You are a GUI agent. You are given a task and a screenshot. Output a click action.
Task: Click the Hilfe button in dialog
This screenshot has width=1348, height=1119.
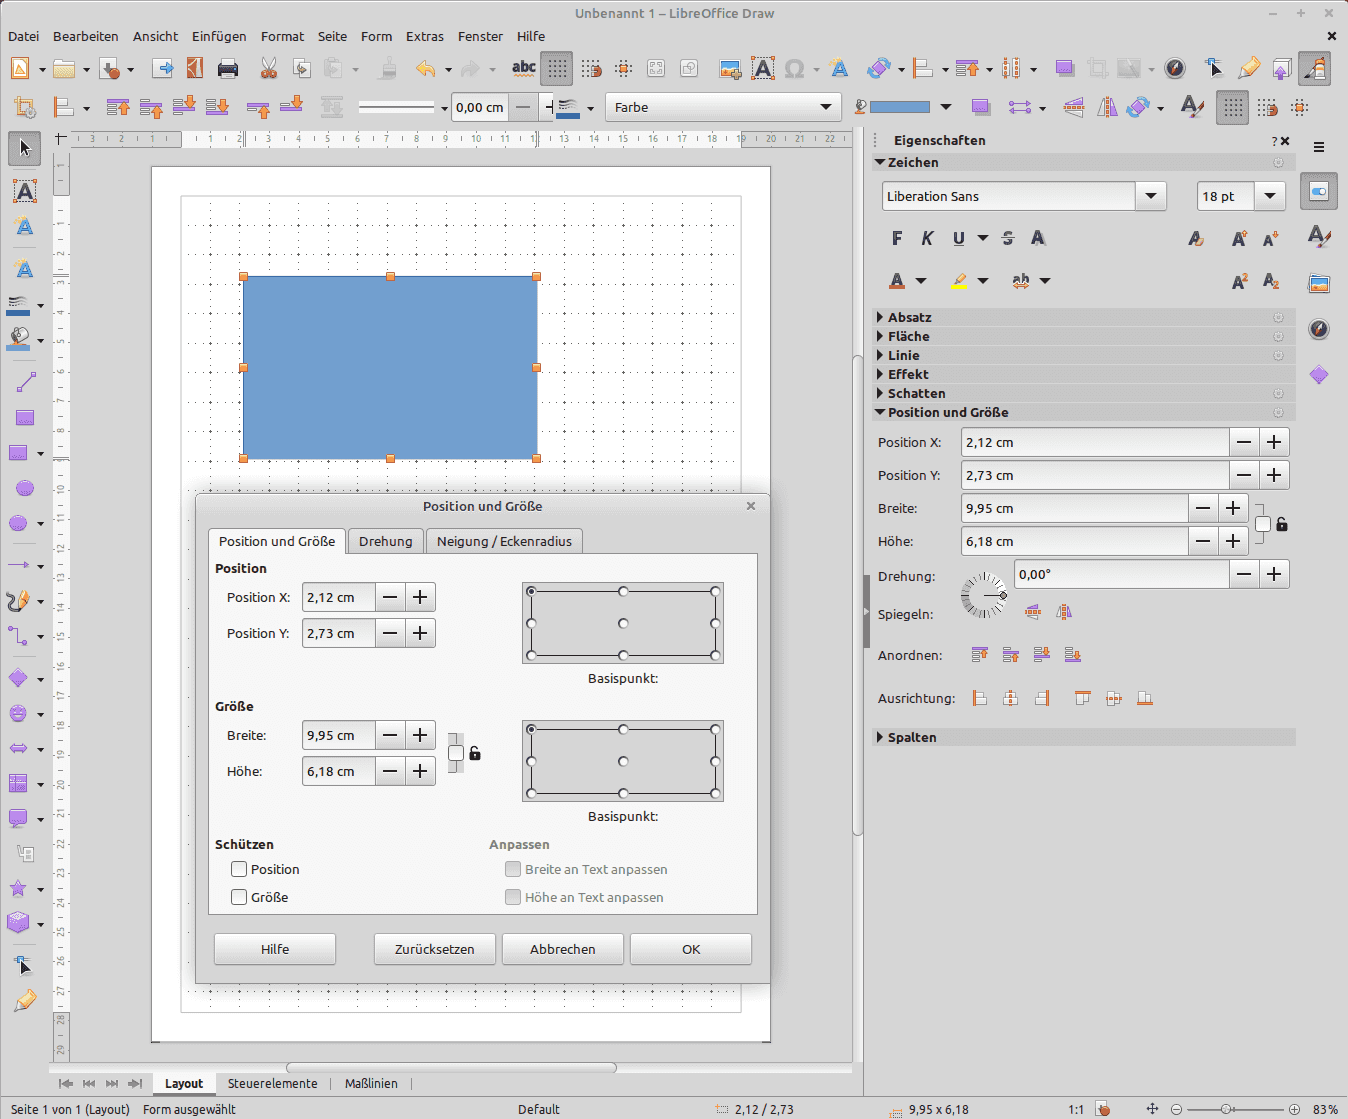pos(275,949)
